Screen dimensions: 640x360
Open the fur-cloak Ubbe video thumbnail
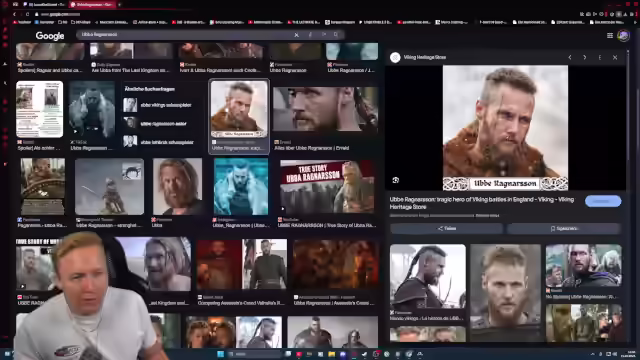tap(92, 109)
